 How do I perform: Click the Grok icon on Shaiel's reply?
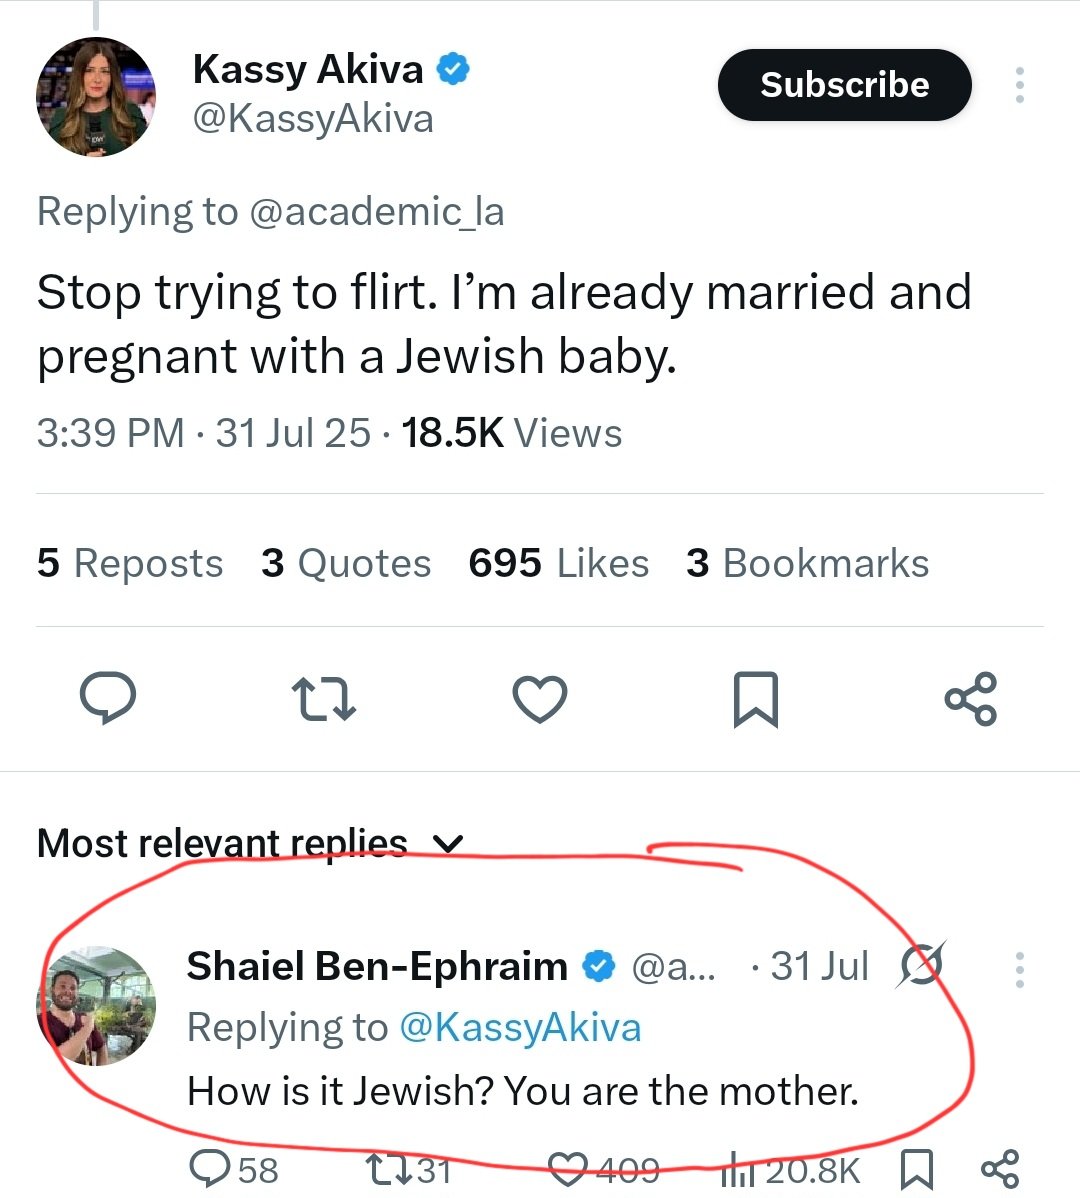click(921, 966)
